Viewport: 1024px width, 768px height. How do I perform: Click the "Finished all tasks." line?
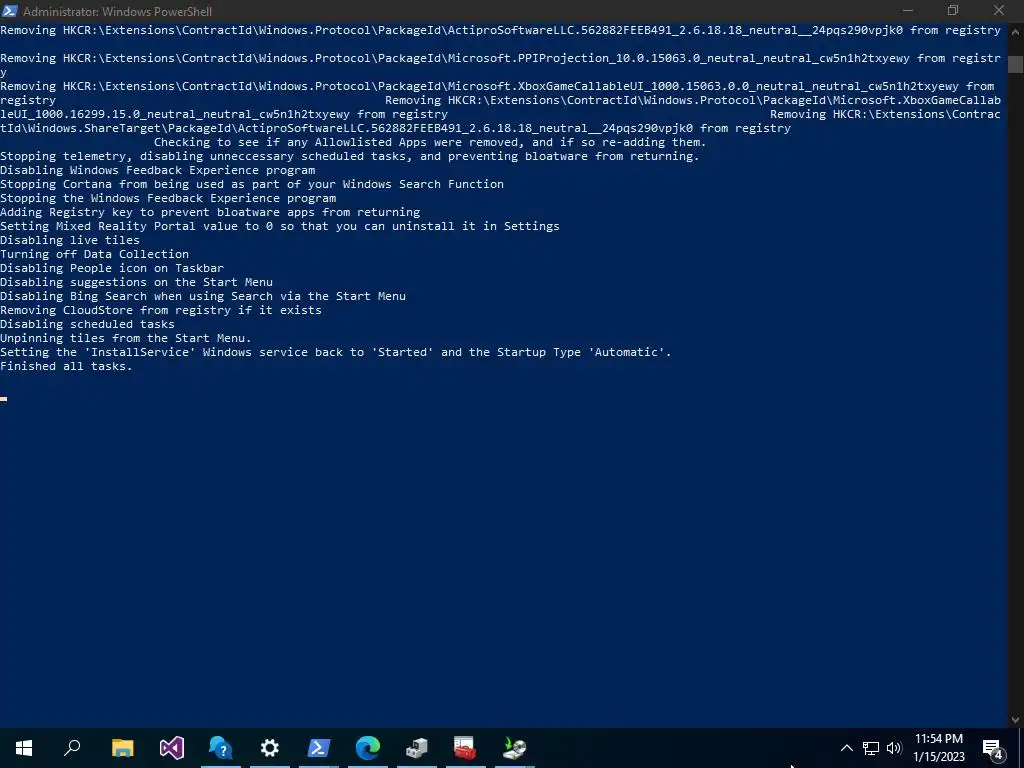[66, 366]
